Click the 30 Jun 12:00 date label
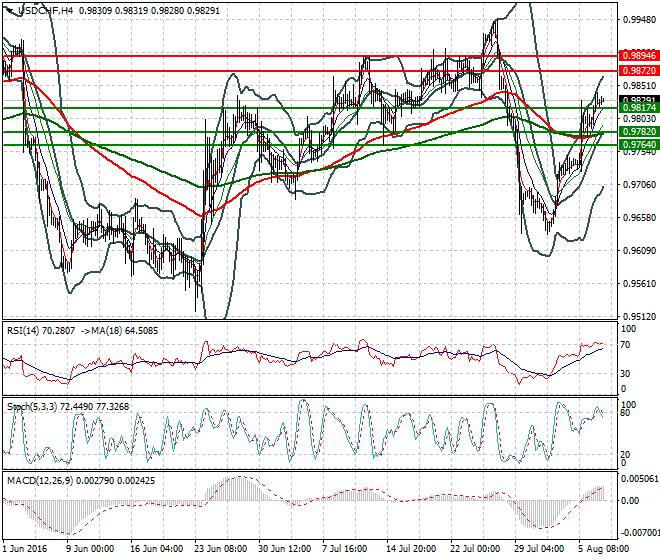The height and width of the screenshot is (560, 660). click(x=285, y=549)
